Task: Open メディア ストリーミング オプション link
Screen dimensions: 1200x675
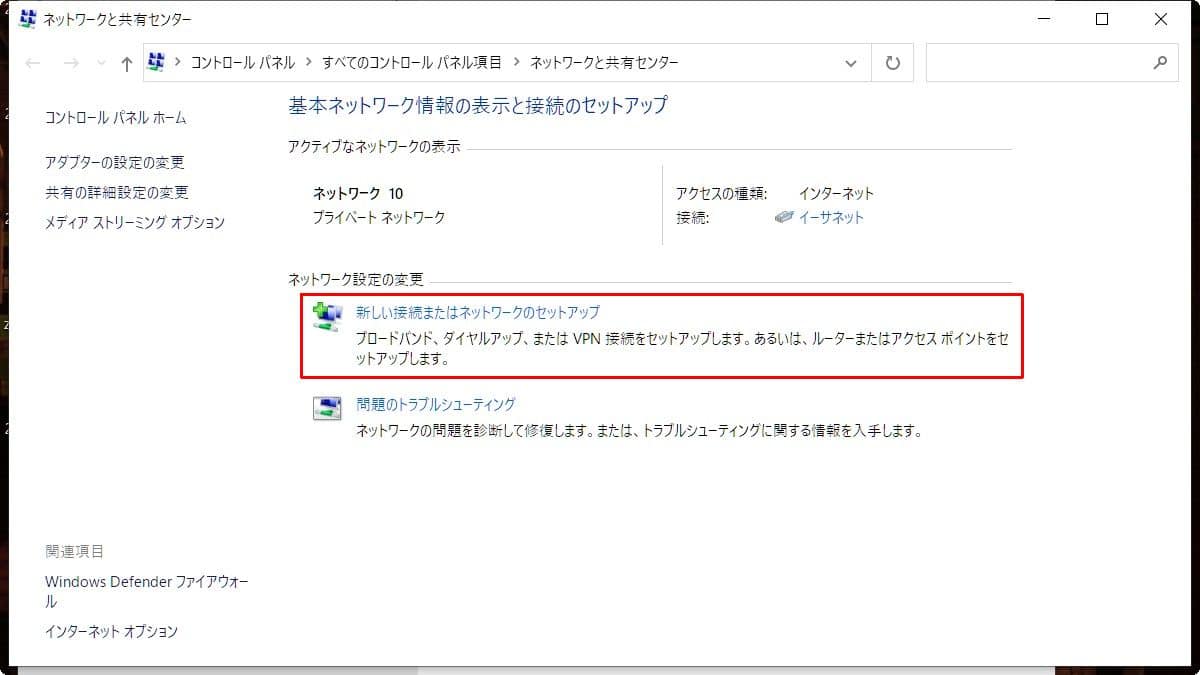Action: (x=135, y=222)
